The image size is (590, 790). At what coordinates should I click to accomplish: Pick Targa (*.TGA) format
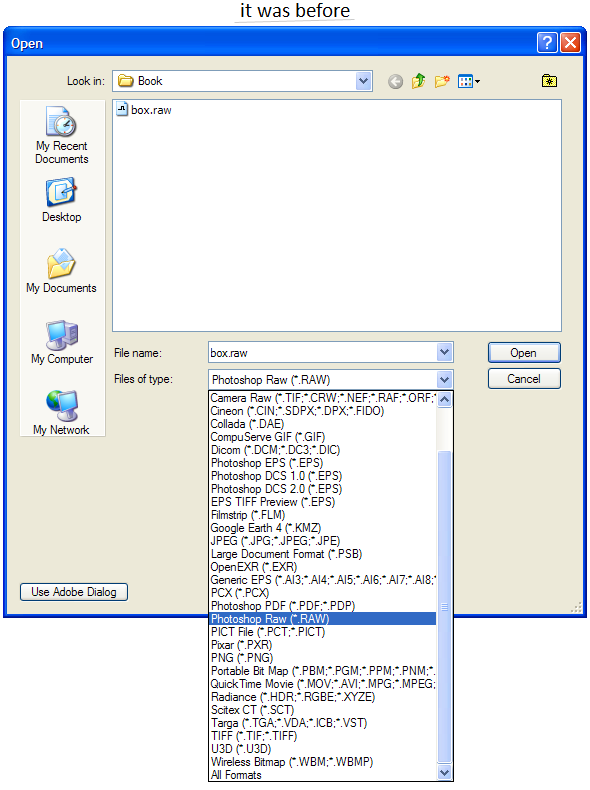pos(322,723)
